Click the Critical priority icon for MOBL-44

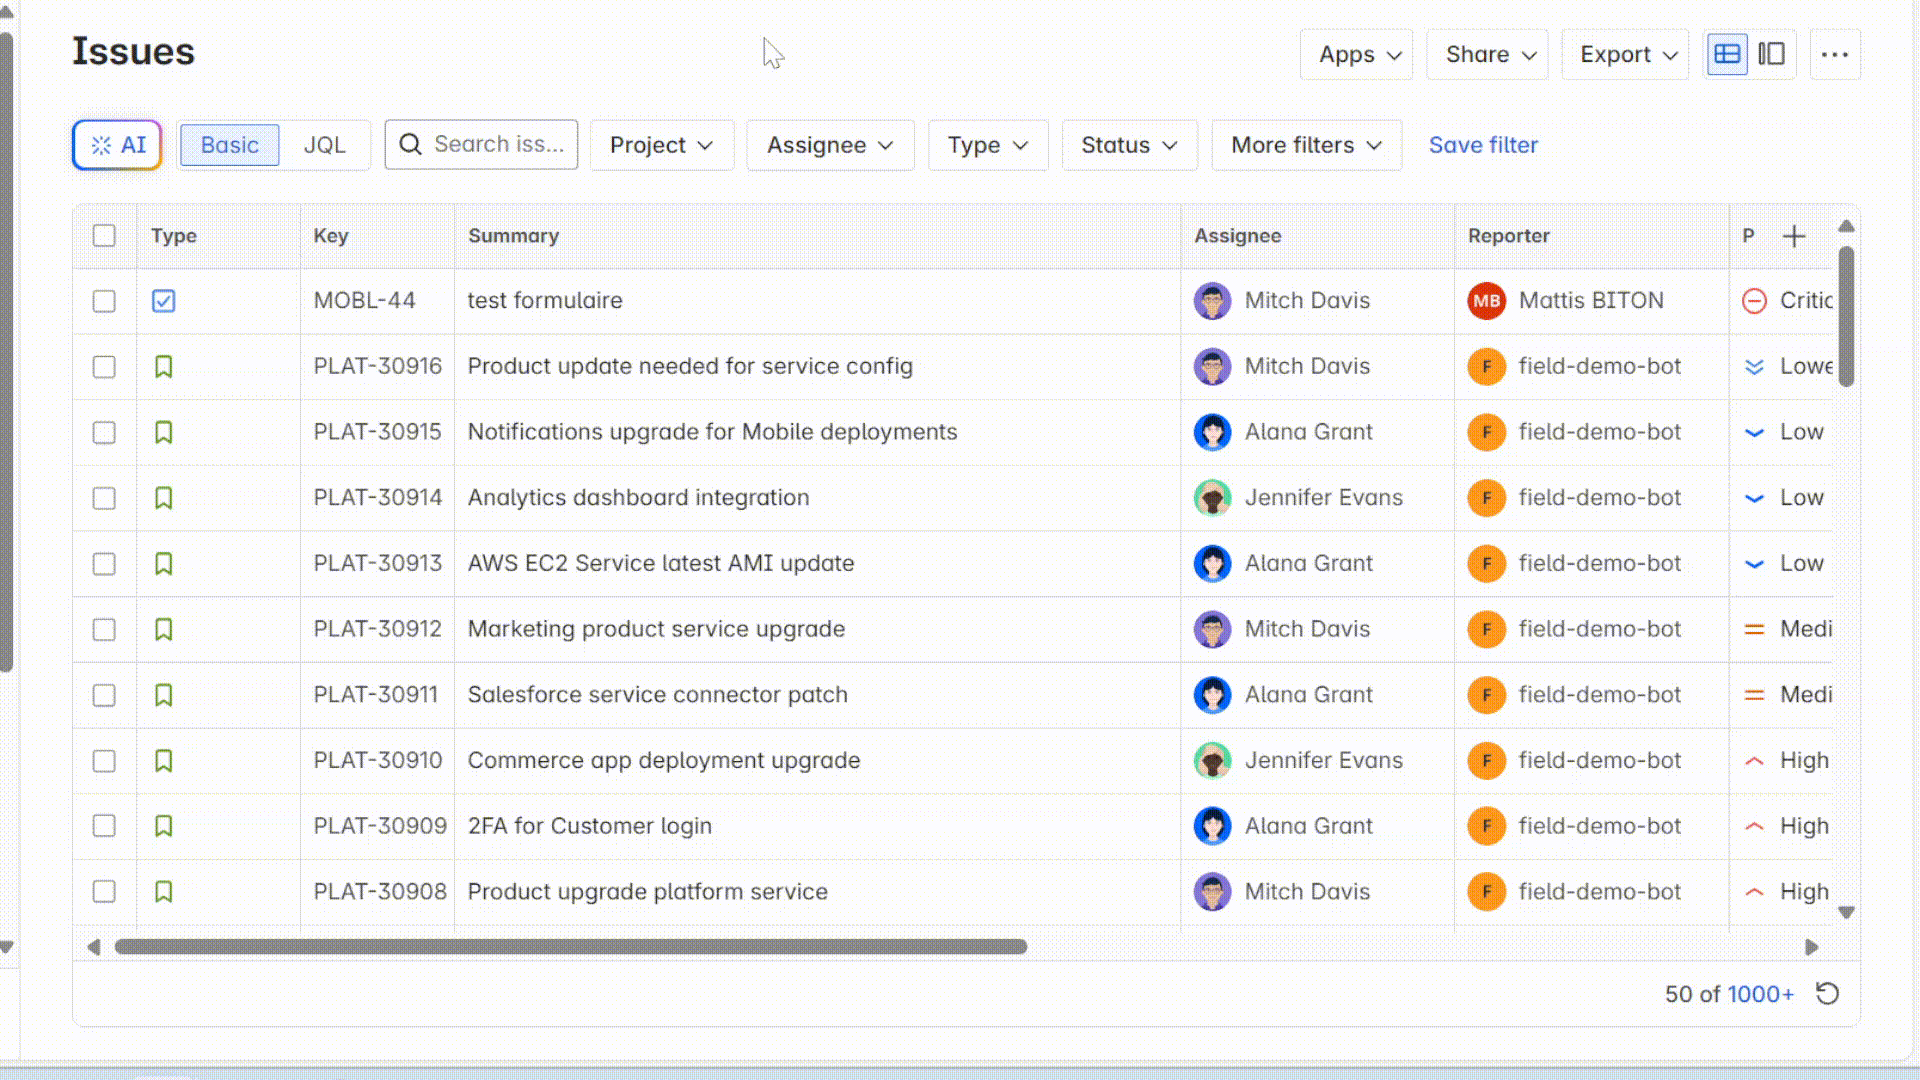click(1754, 301)
